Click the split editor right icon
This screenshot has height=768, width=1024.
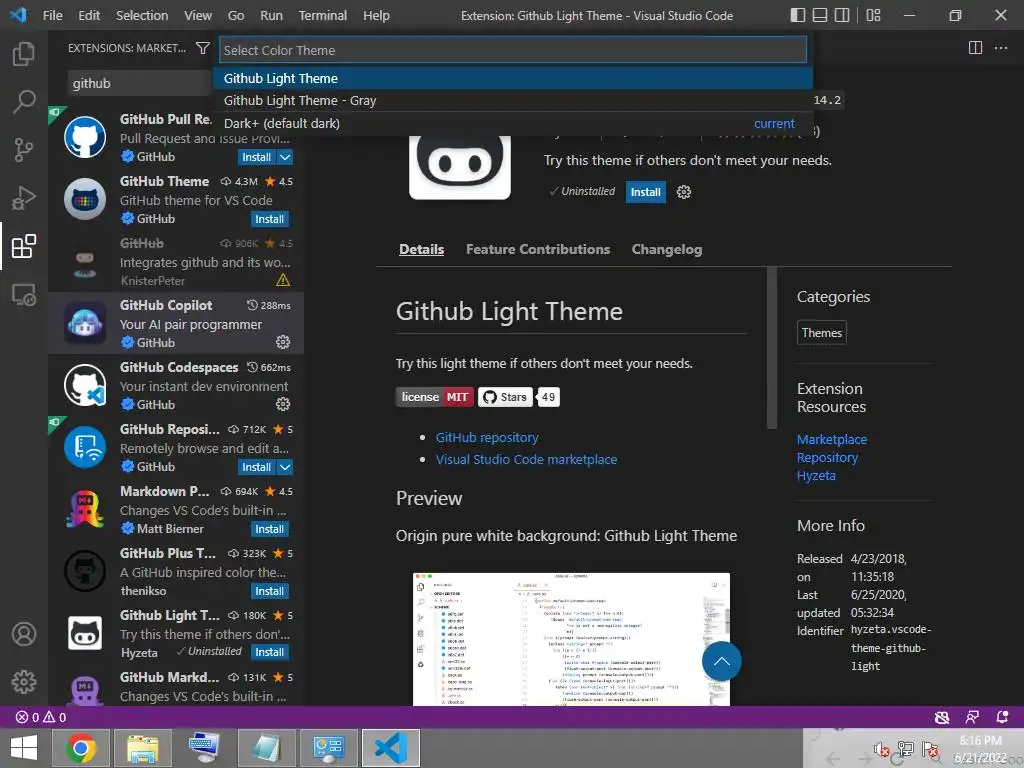click(975, 48)
